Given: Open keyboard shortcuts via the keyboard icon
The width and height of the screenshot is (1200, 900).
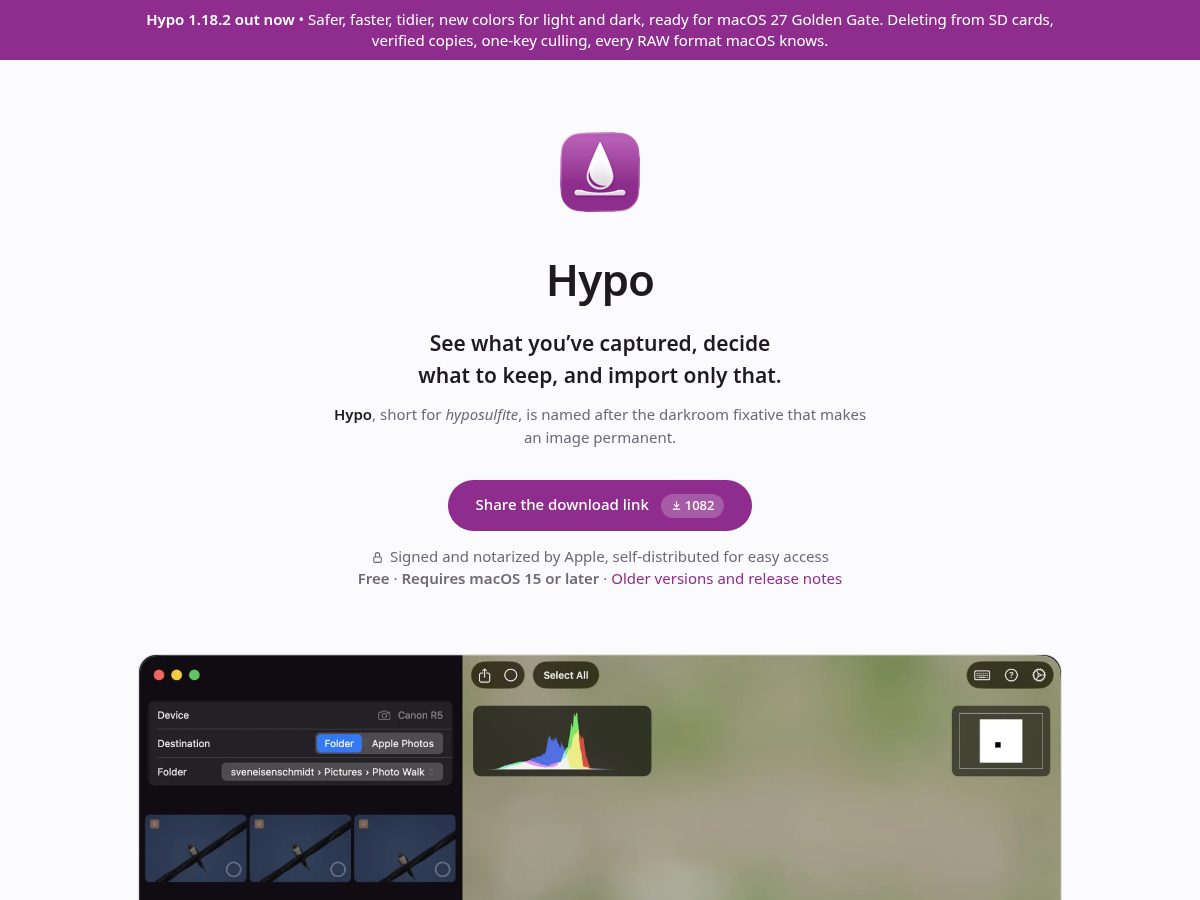Looking at the screenshot, I should [x=982, y=675].
